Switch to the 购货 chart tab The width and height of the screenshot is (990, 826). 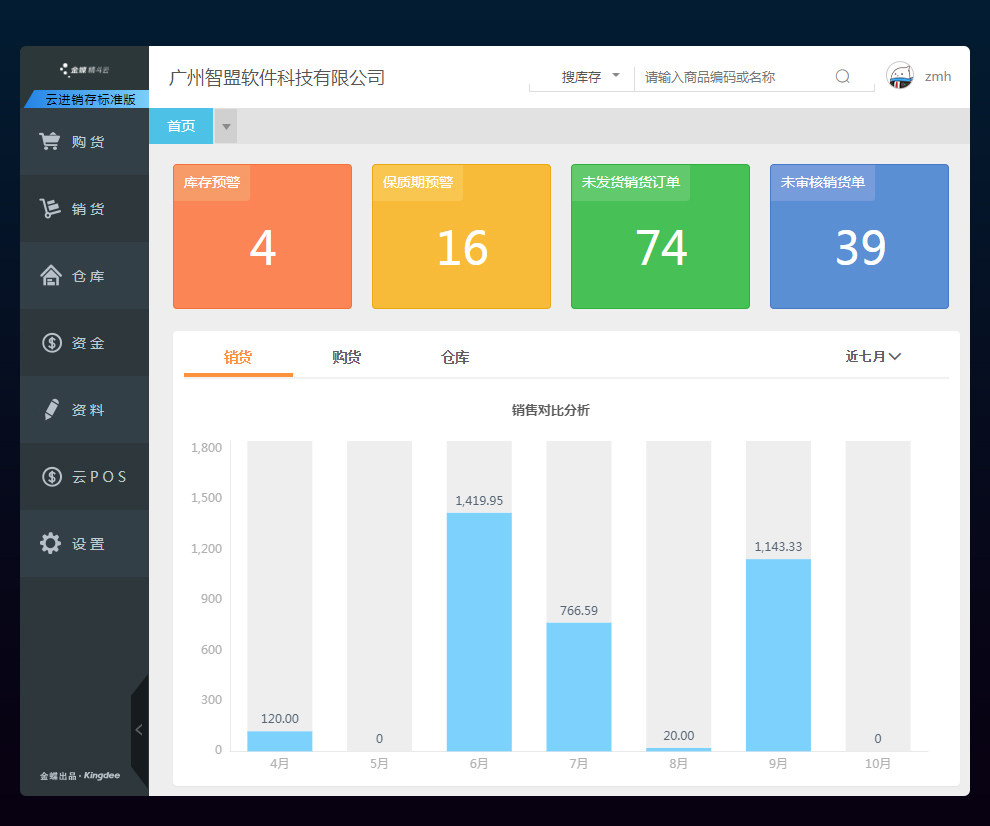coord(347,357)
